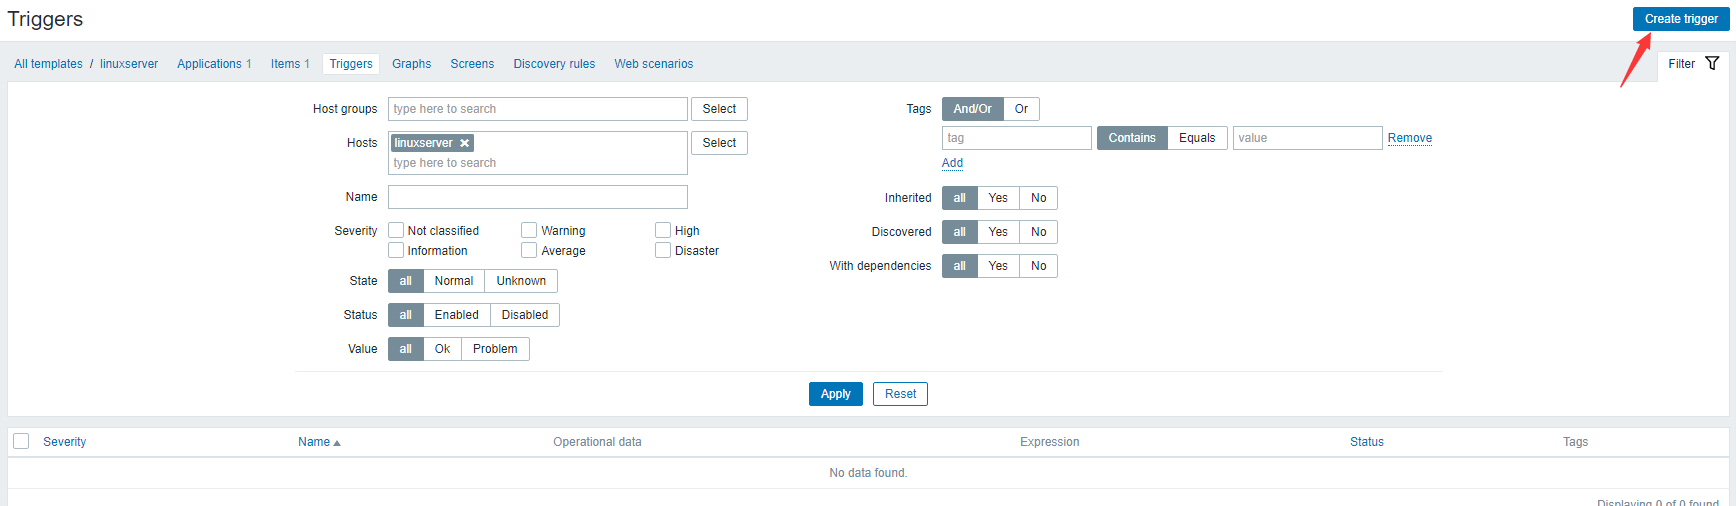Switch tags mode to Or

coord(1021,109)
